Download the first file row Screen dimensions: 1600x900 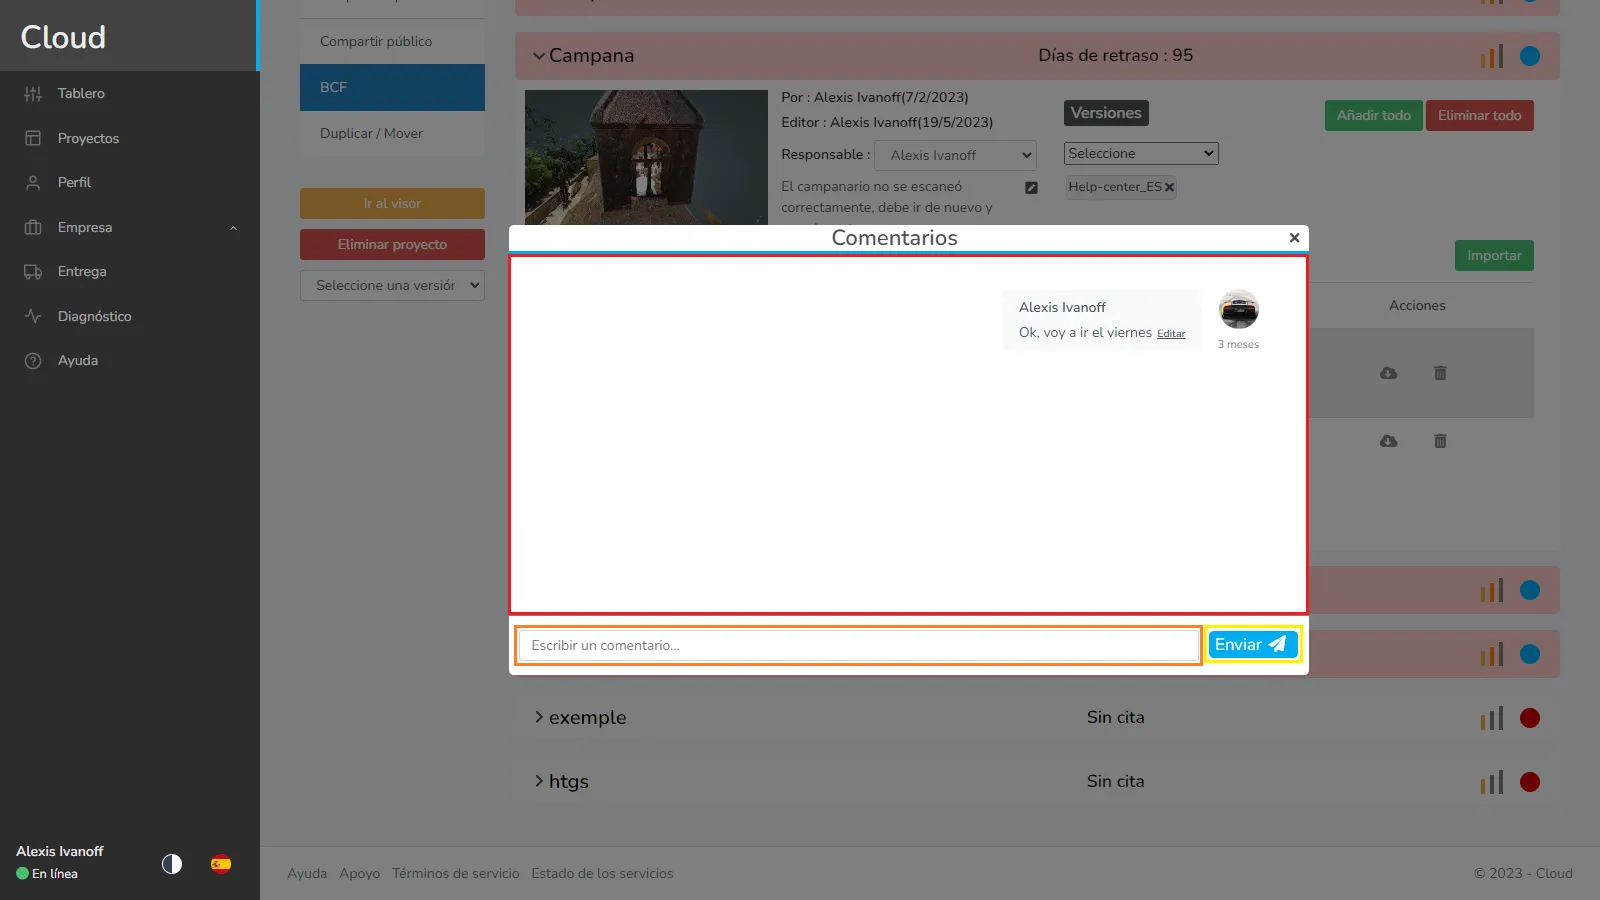click(1389, 373)
